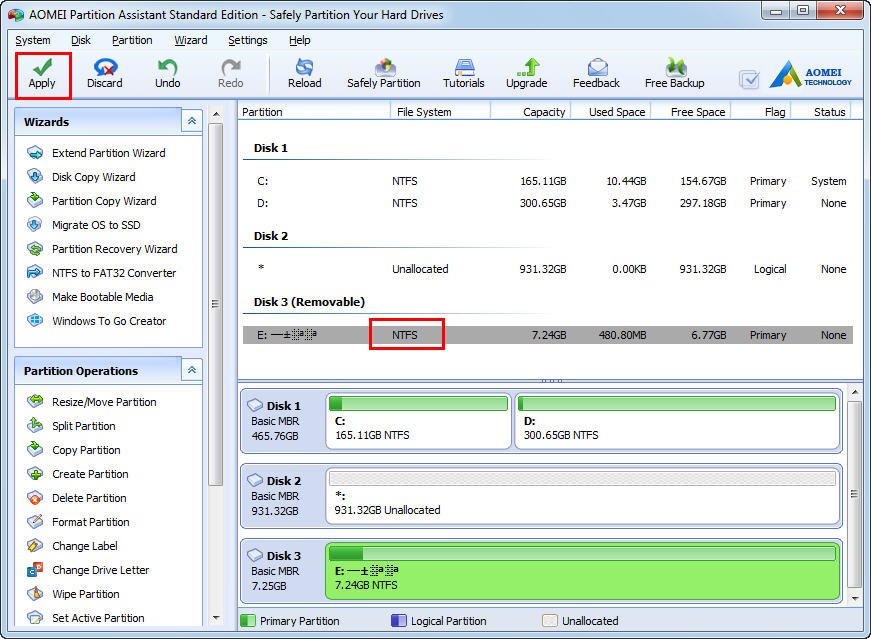Image resolution: width=871 pixels, height=639 pixels.
Task: Open Tutorials from toolbar
Action: 464,74
